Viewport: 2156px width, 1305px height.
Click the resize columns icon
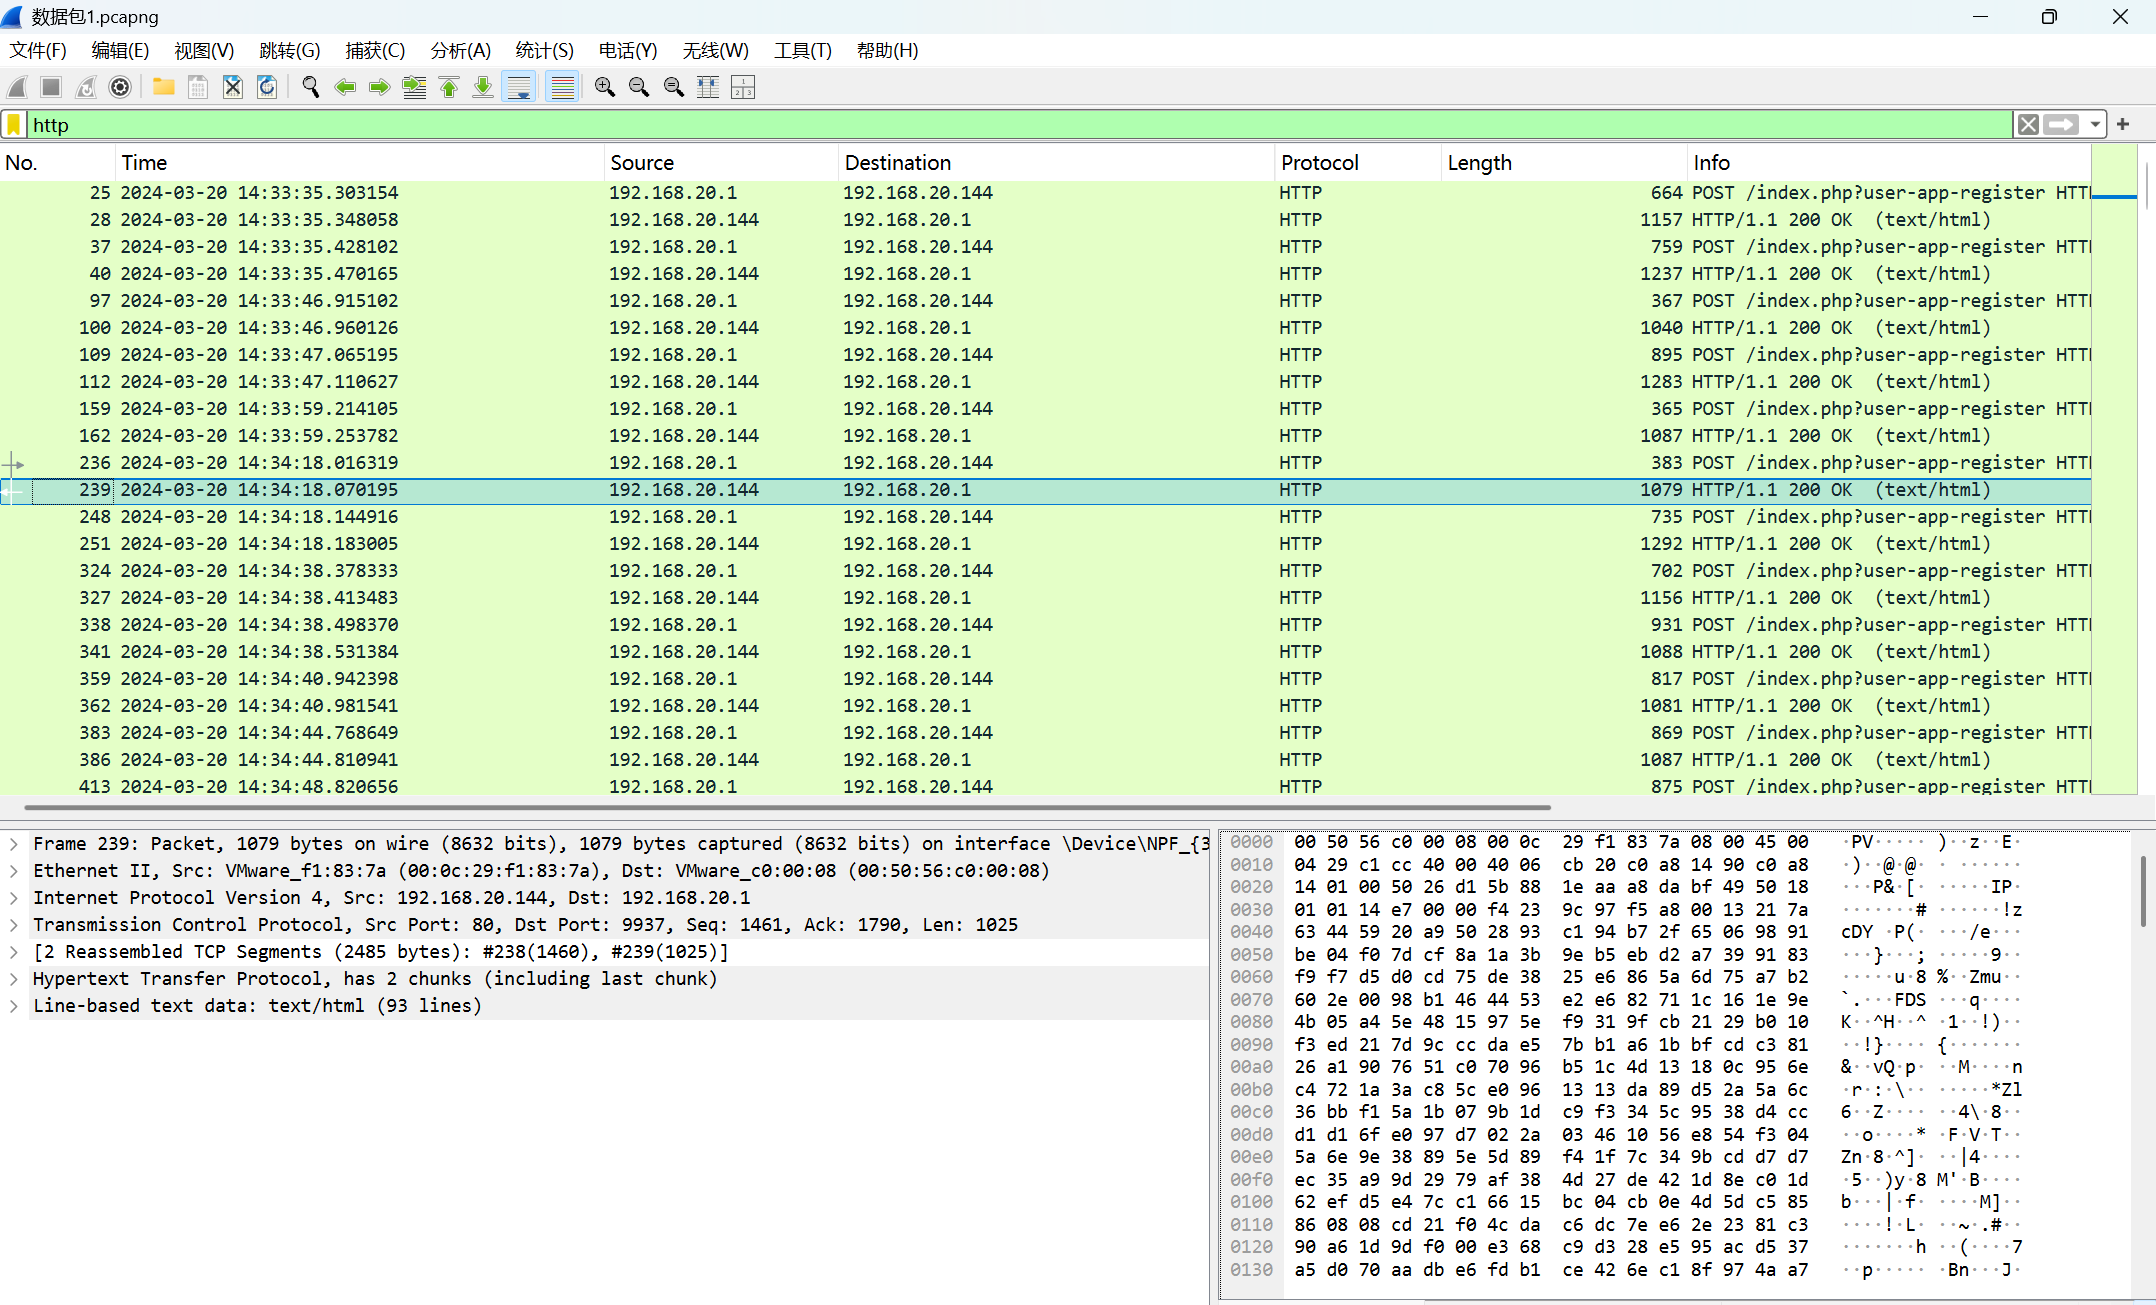708,88
